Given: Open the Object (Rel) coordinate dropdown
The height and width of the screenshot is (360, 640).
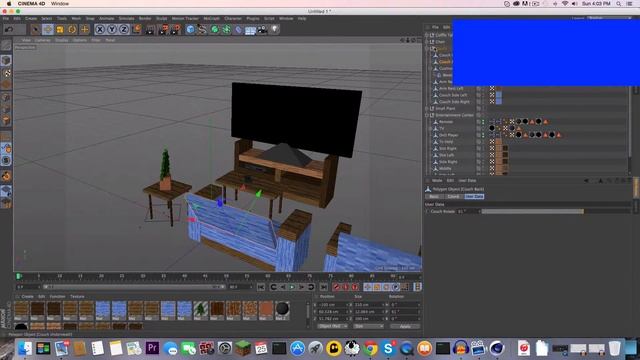Looking at the screenshot, I should [332, 326].
